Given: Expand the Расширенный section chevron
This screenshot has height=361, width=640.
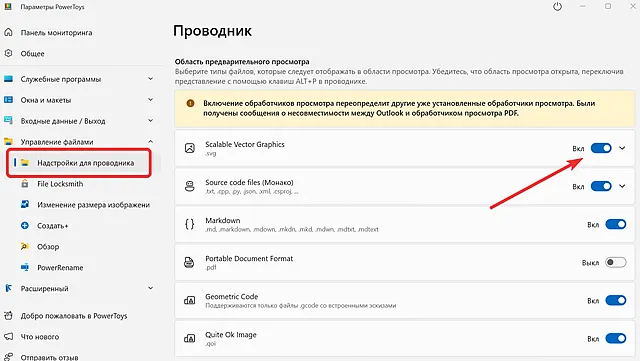Looking at the screenshot, I should click(150, 288).
